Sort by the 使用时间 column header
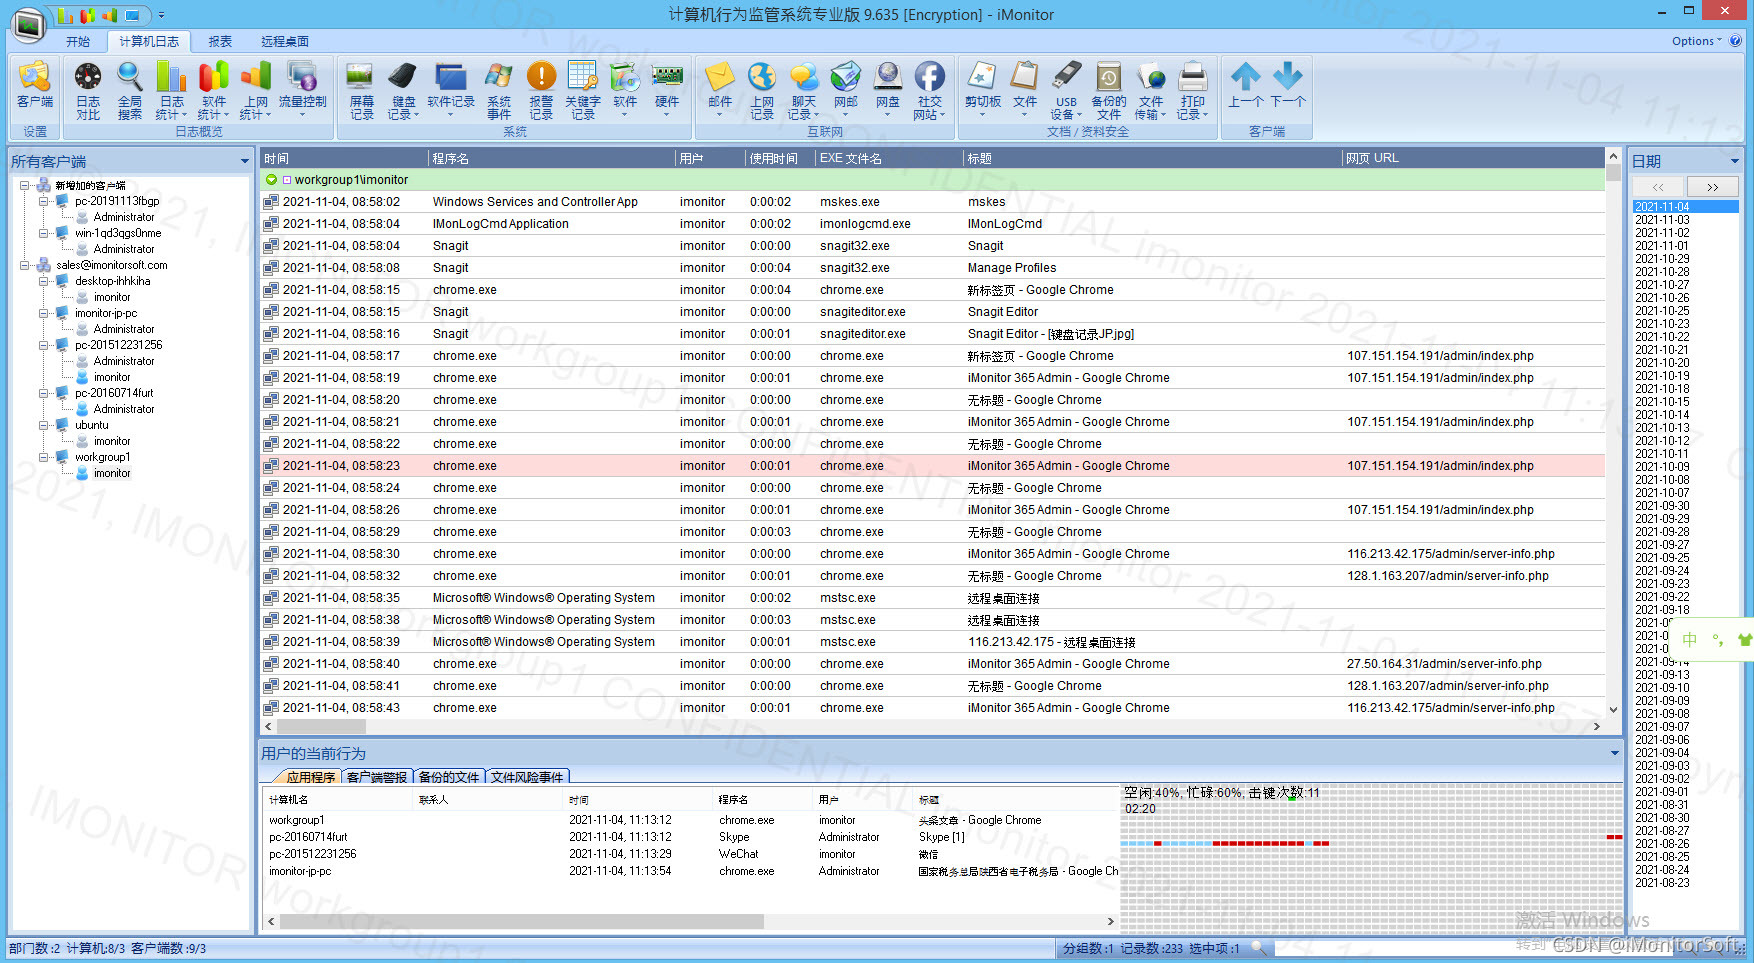Image resolution: width=1754 pixels, height=963 pixels. click(x=774, y=158)
